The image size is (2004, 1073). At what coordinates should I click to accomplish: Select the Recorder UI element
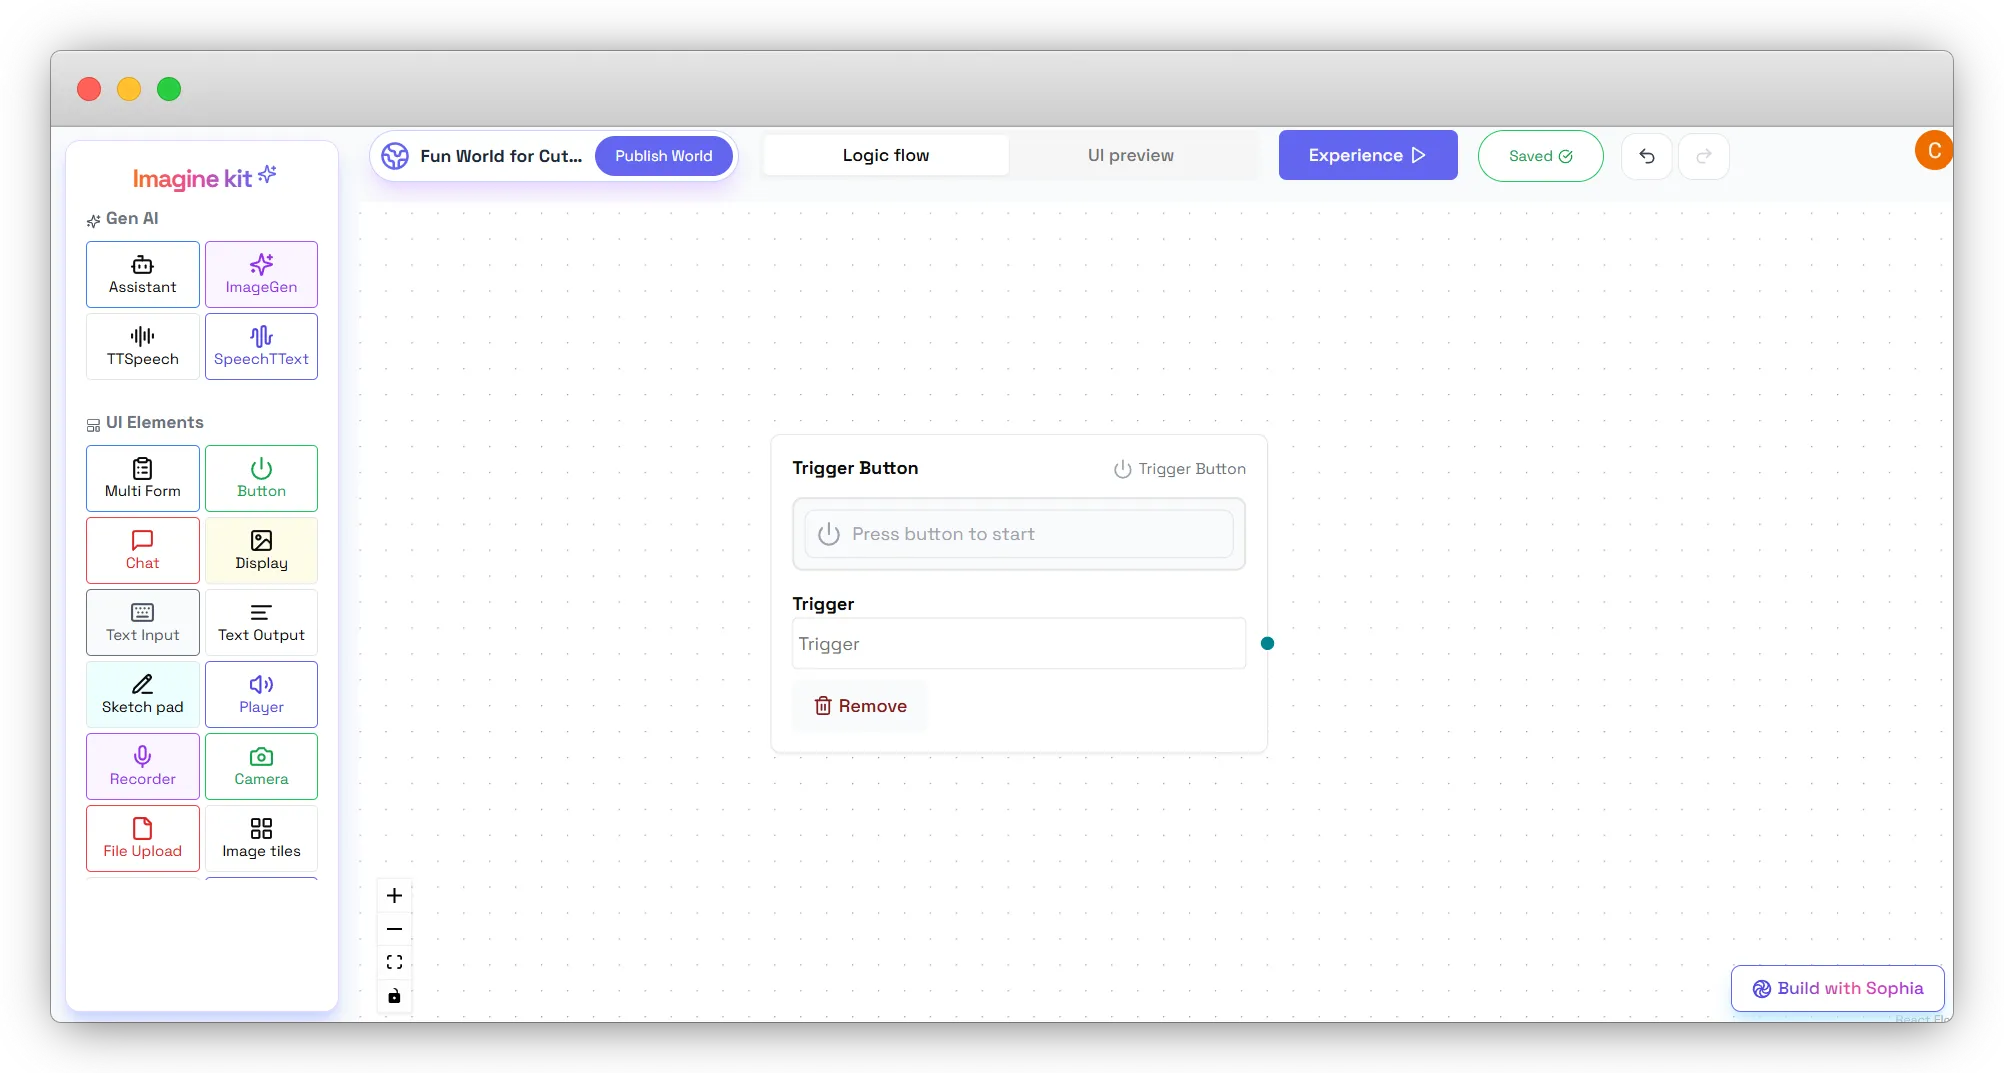[x=142, y=766]
